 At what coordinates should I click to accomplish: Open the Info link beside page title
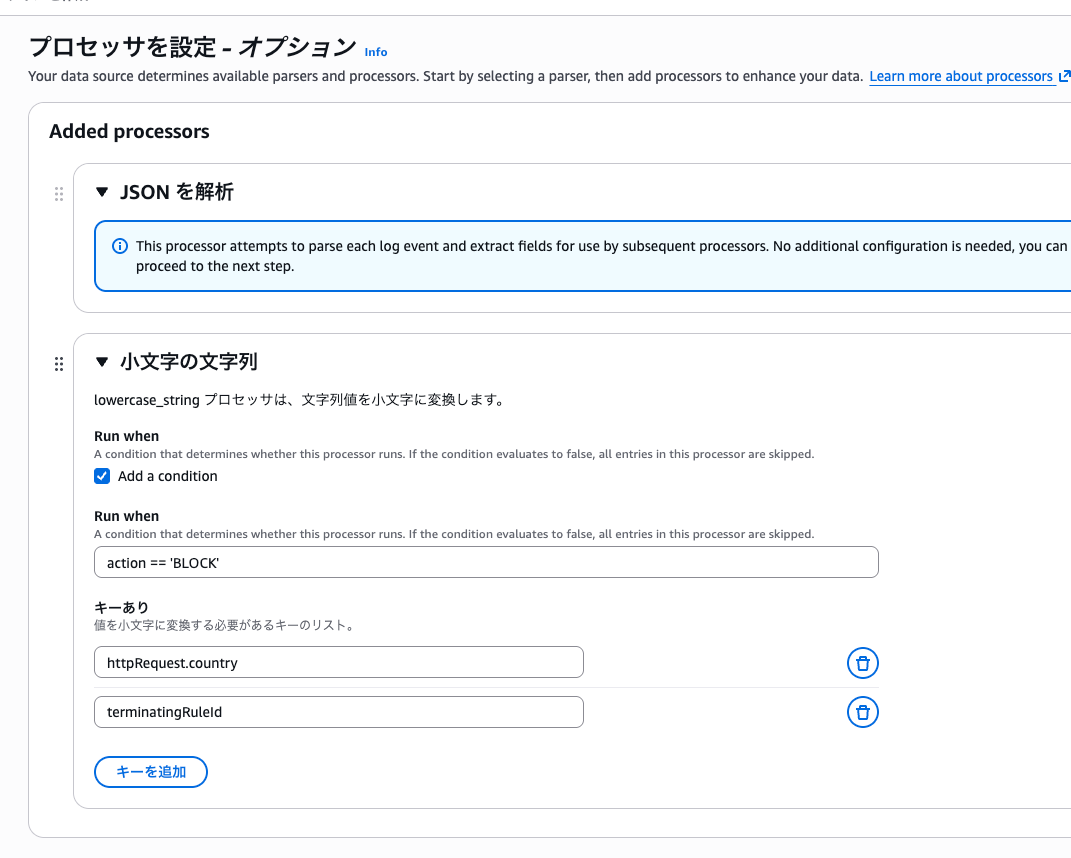click(x=375, y=52)
